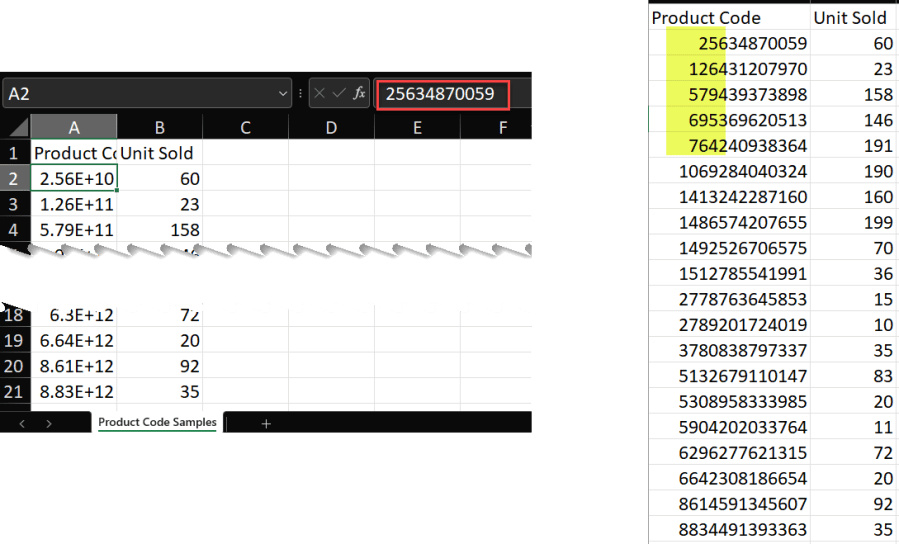Click the formula bar showing 25634870059
Image resolution: width=899 pixels, height=544 pixels.
(x=441, y=94)
